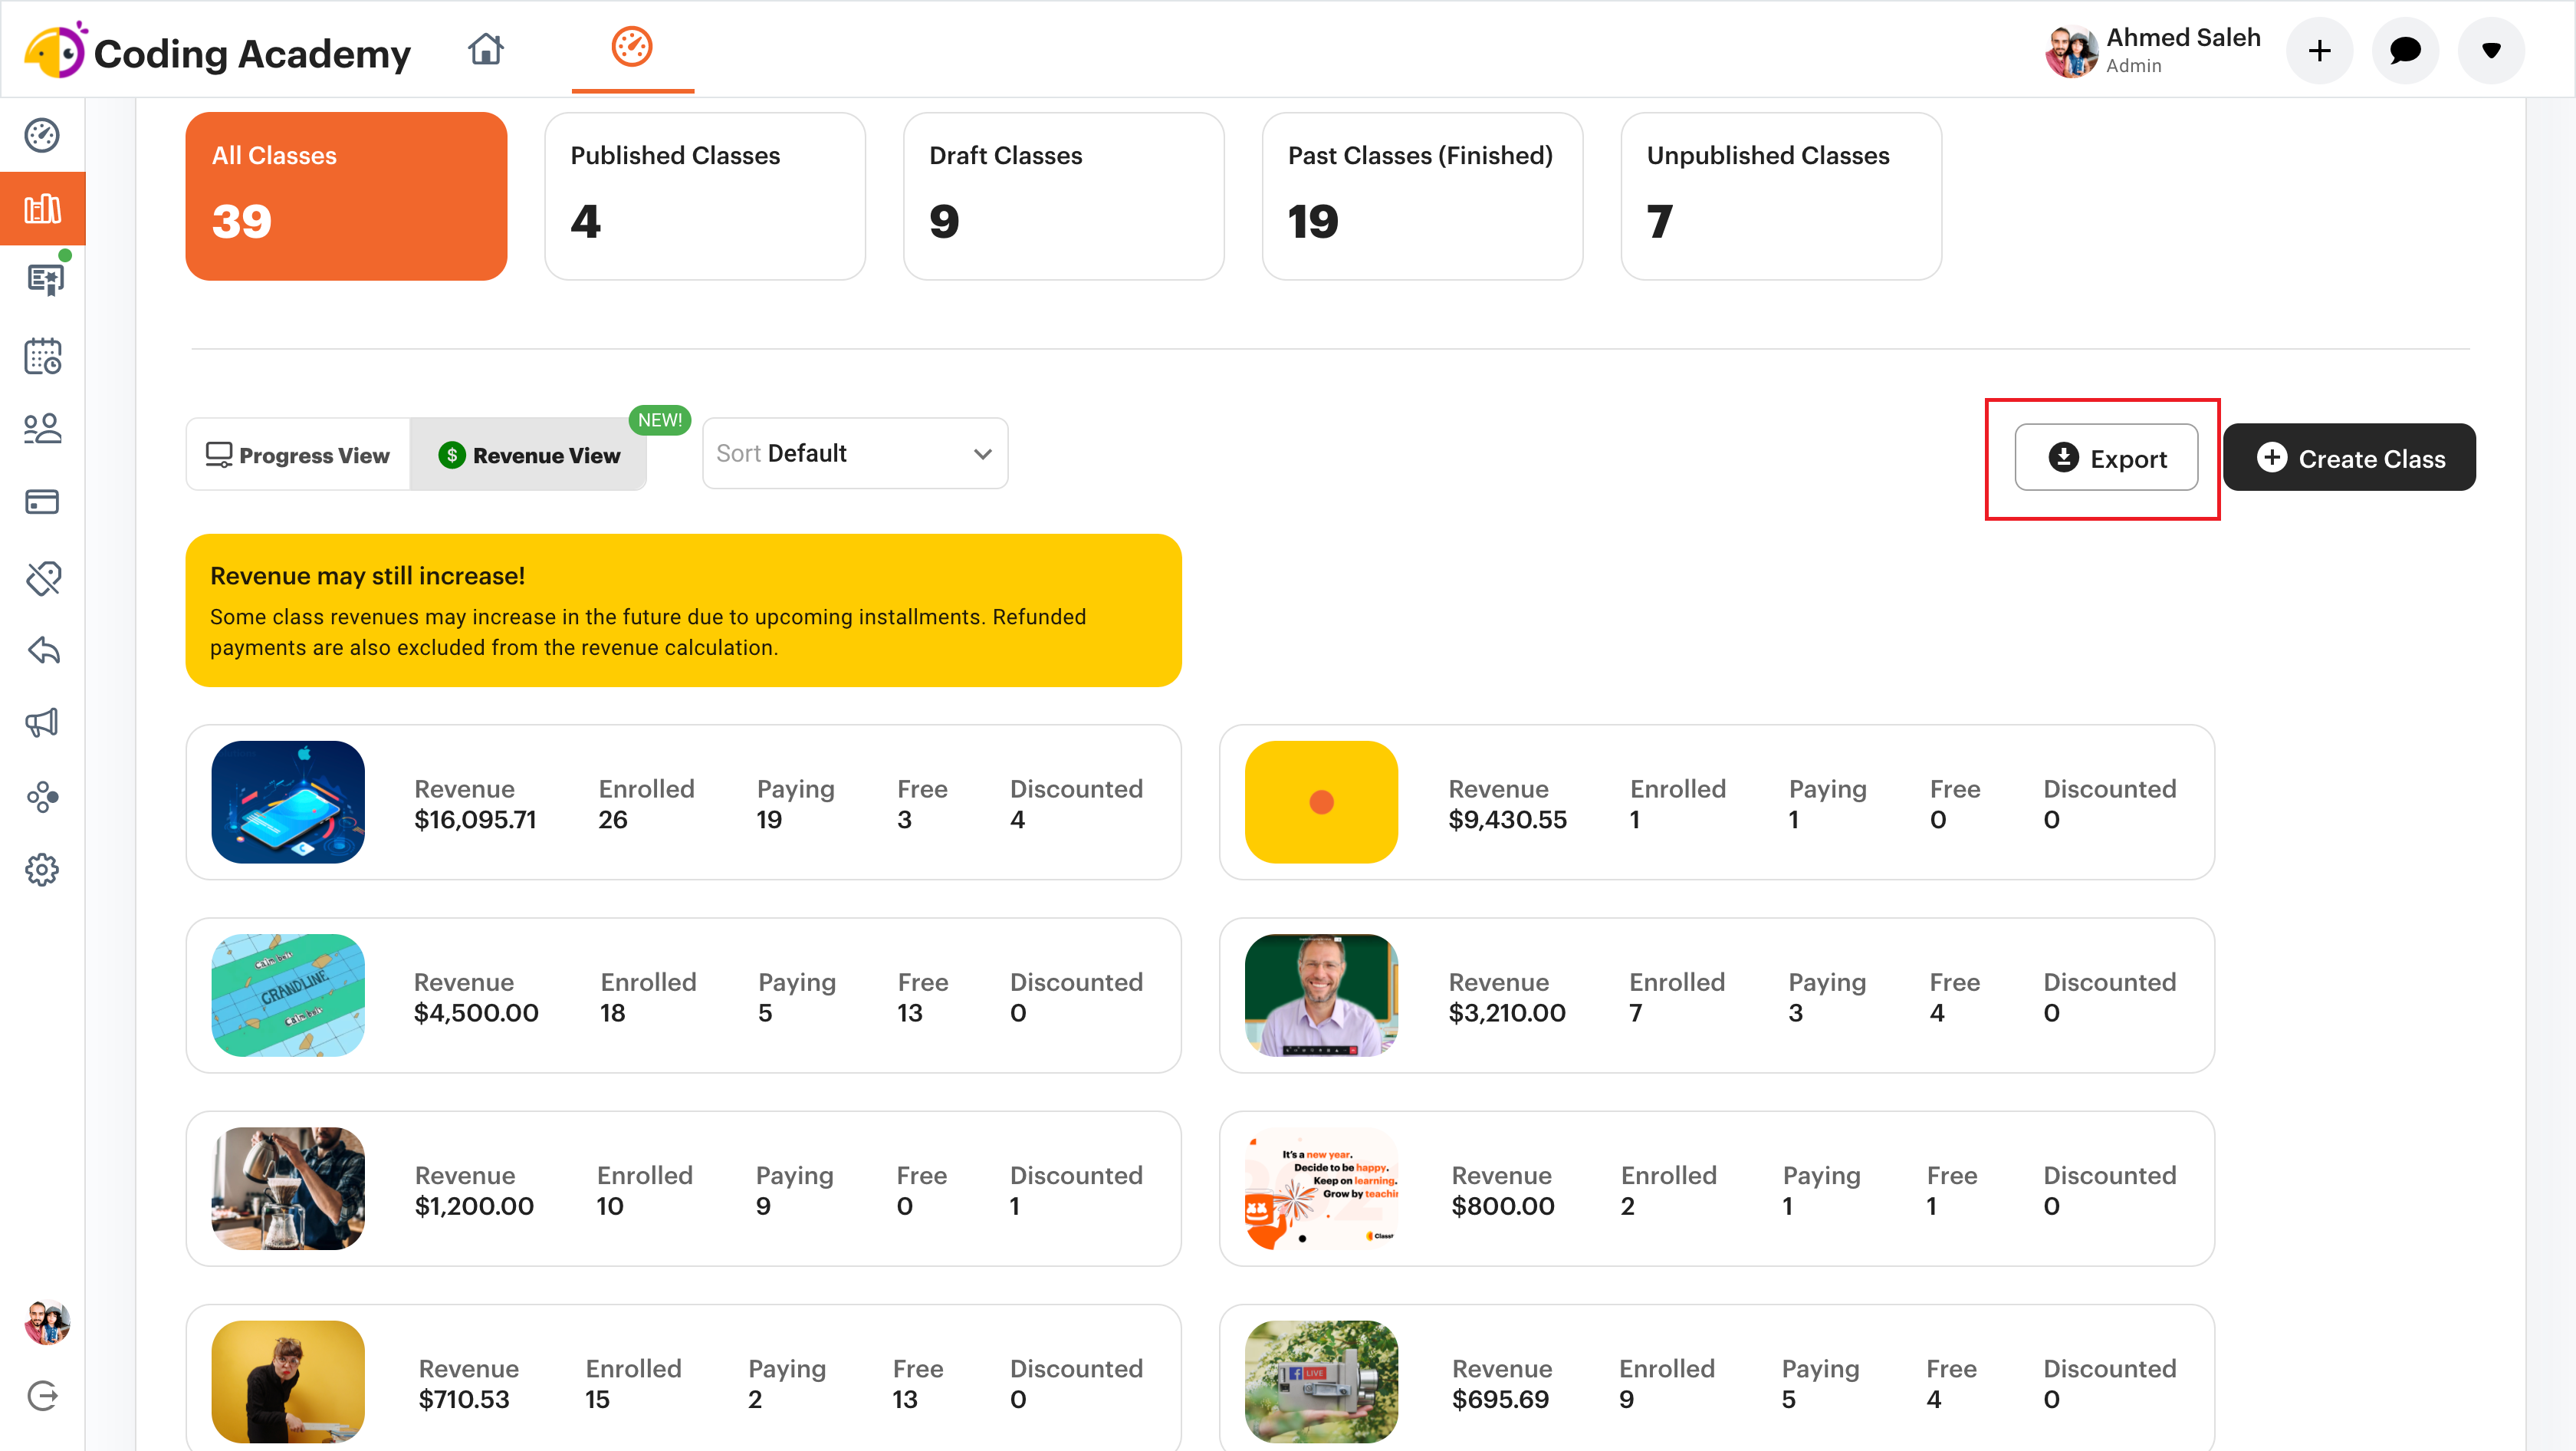This screenshot has width=2576, height=1451.
Task: Filter by Draft Classes card
Action: pyautogui.click(x=1063, y=196)
